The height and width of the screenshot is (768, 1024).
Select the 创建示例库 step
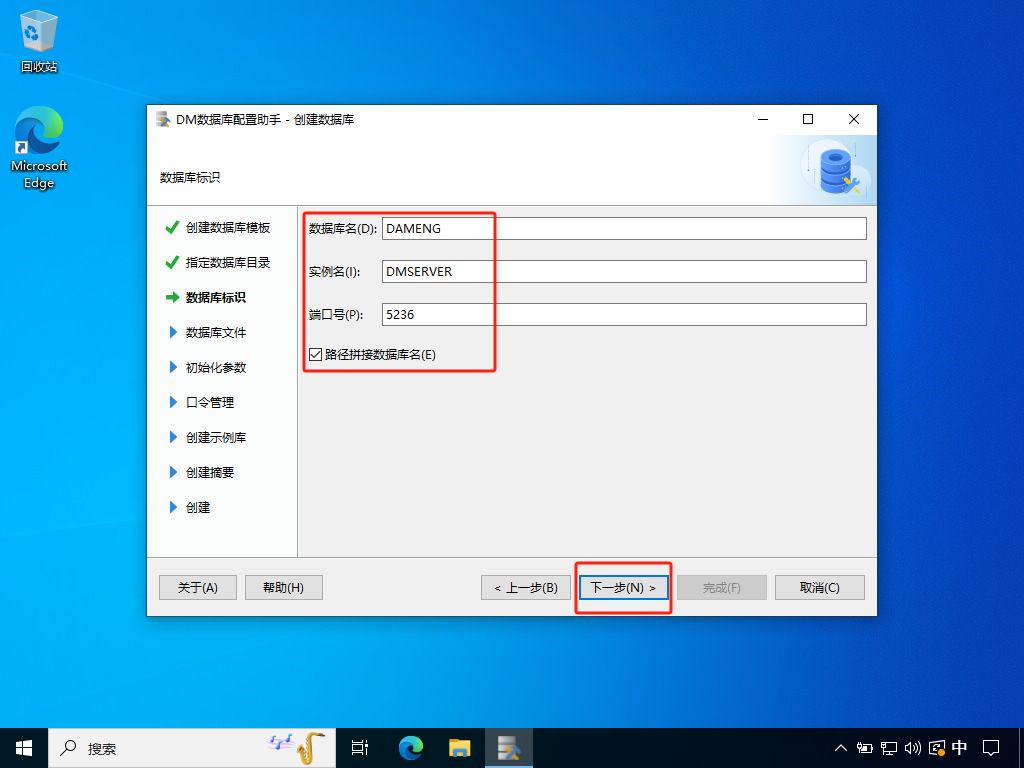click(x=216, y=438)
